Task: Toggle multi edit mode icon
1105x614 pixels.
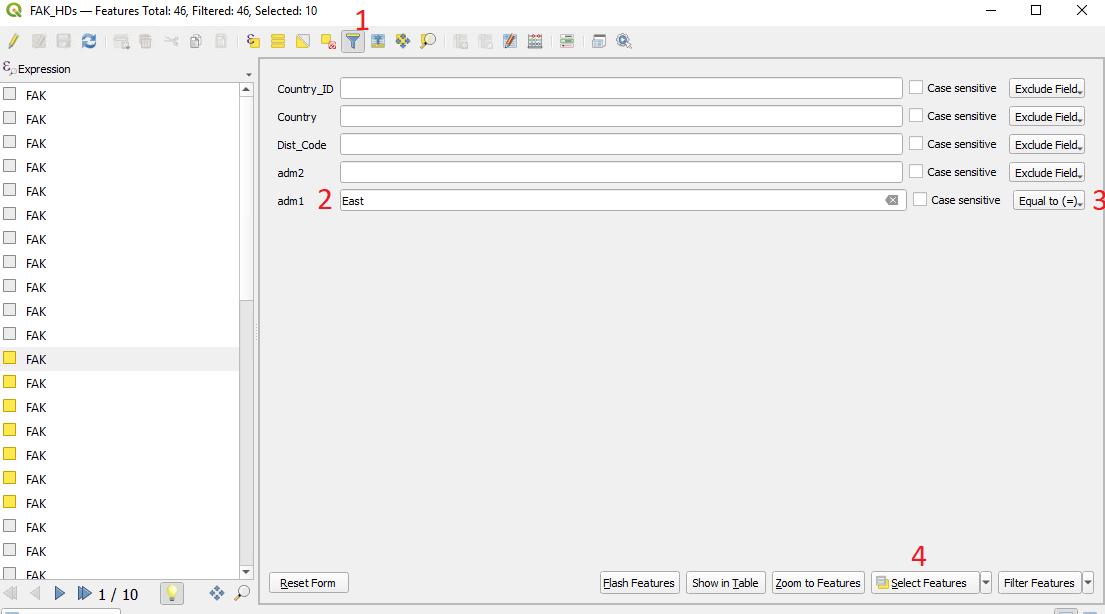Action: tap(39, 41)
